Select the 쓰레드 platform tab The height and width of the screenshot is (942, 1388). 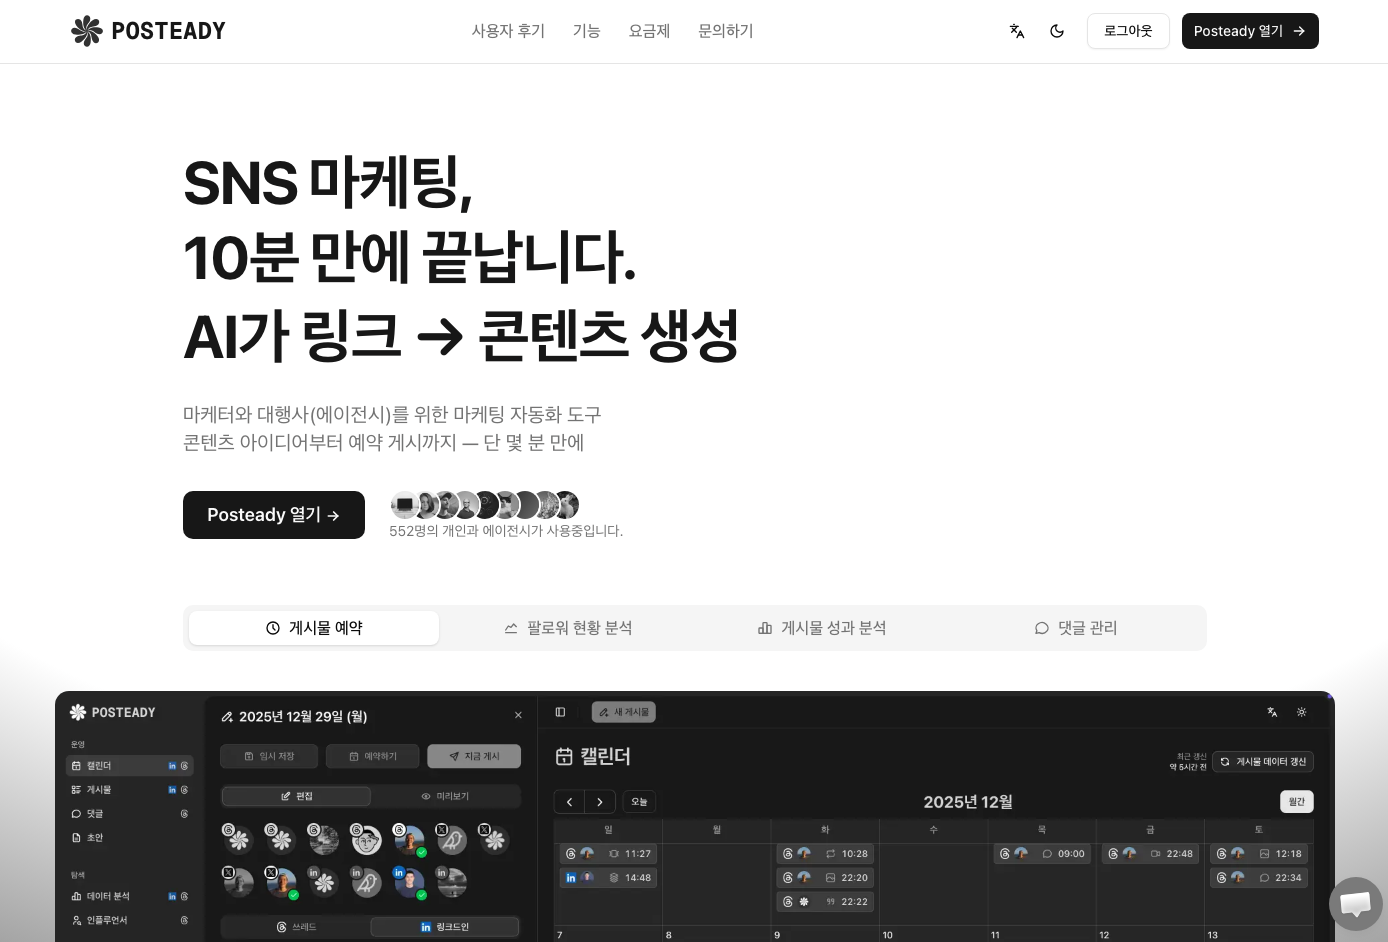296,927
